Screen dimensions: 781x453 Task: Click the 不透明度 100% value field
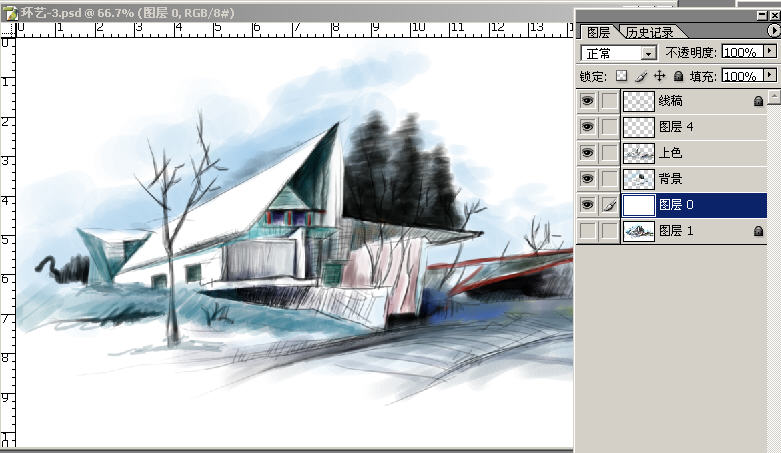[x=743, y=51]
